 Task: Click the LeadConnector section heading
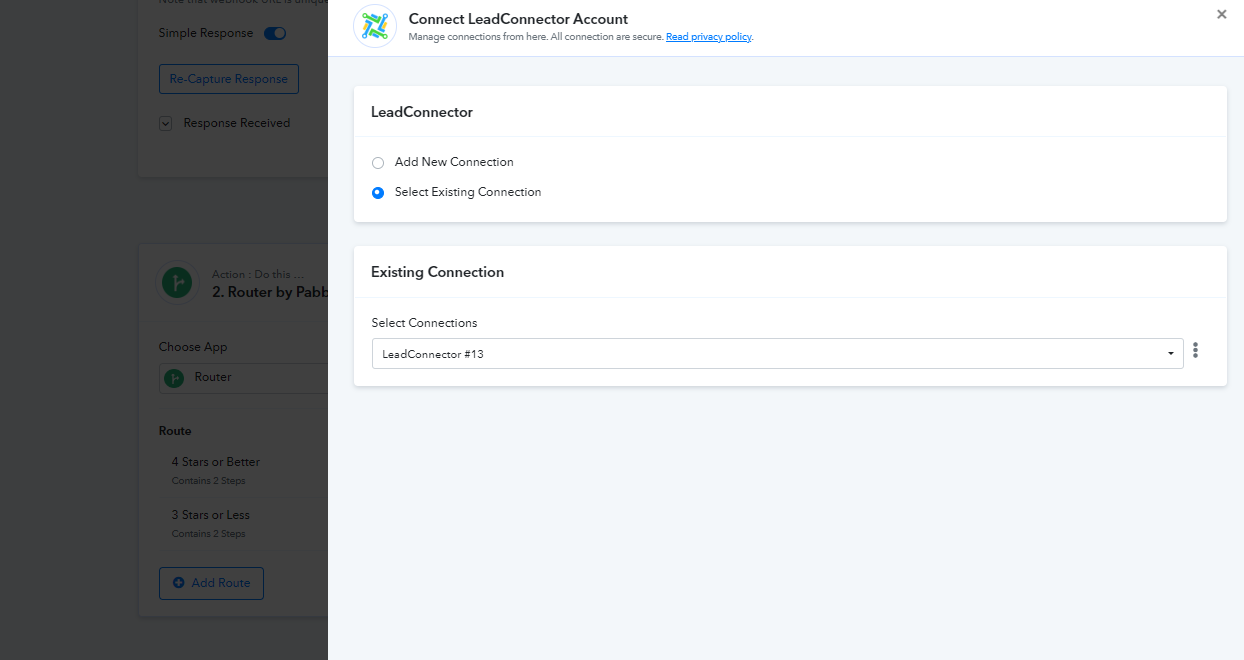(x=422, y=112)
